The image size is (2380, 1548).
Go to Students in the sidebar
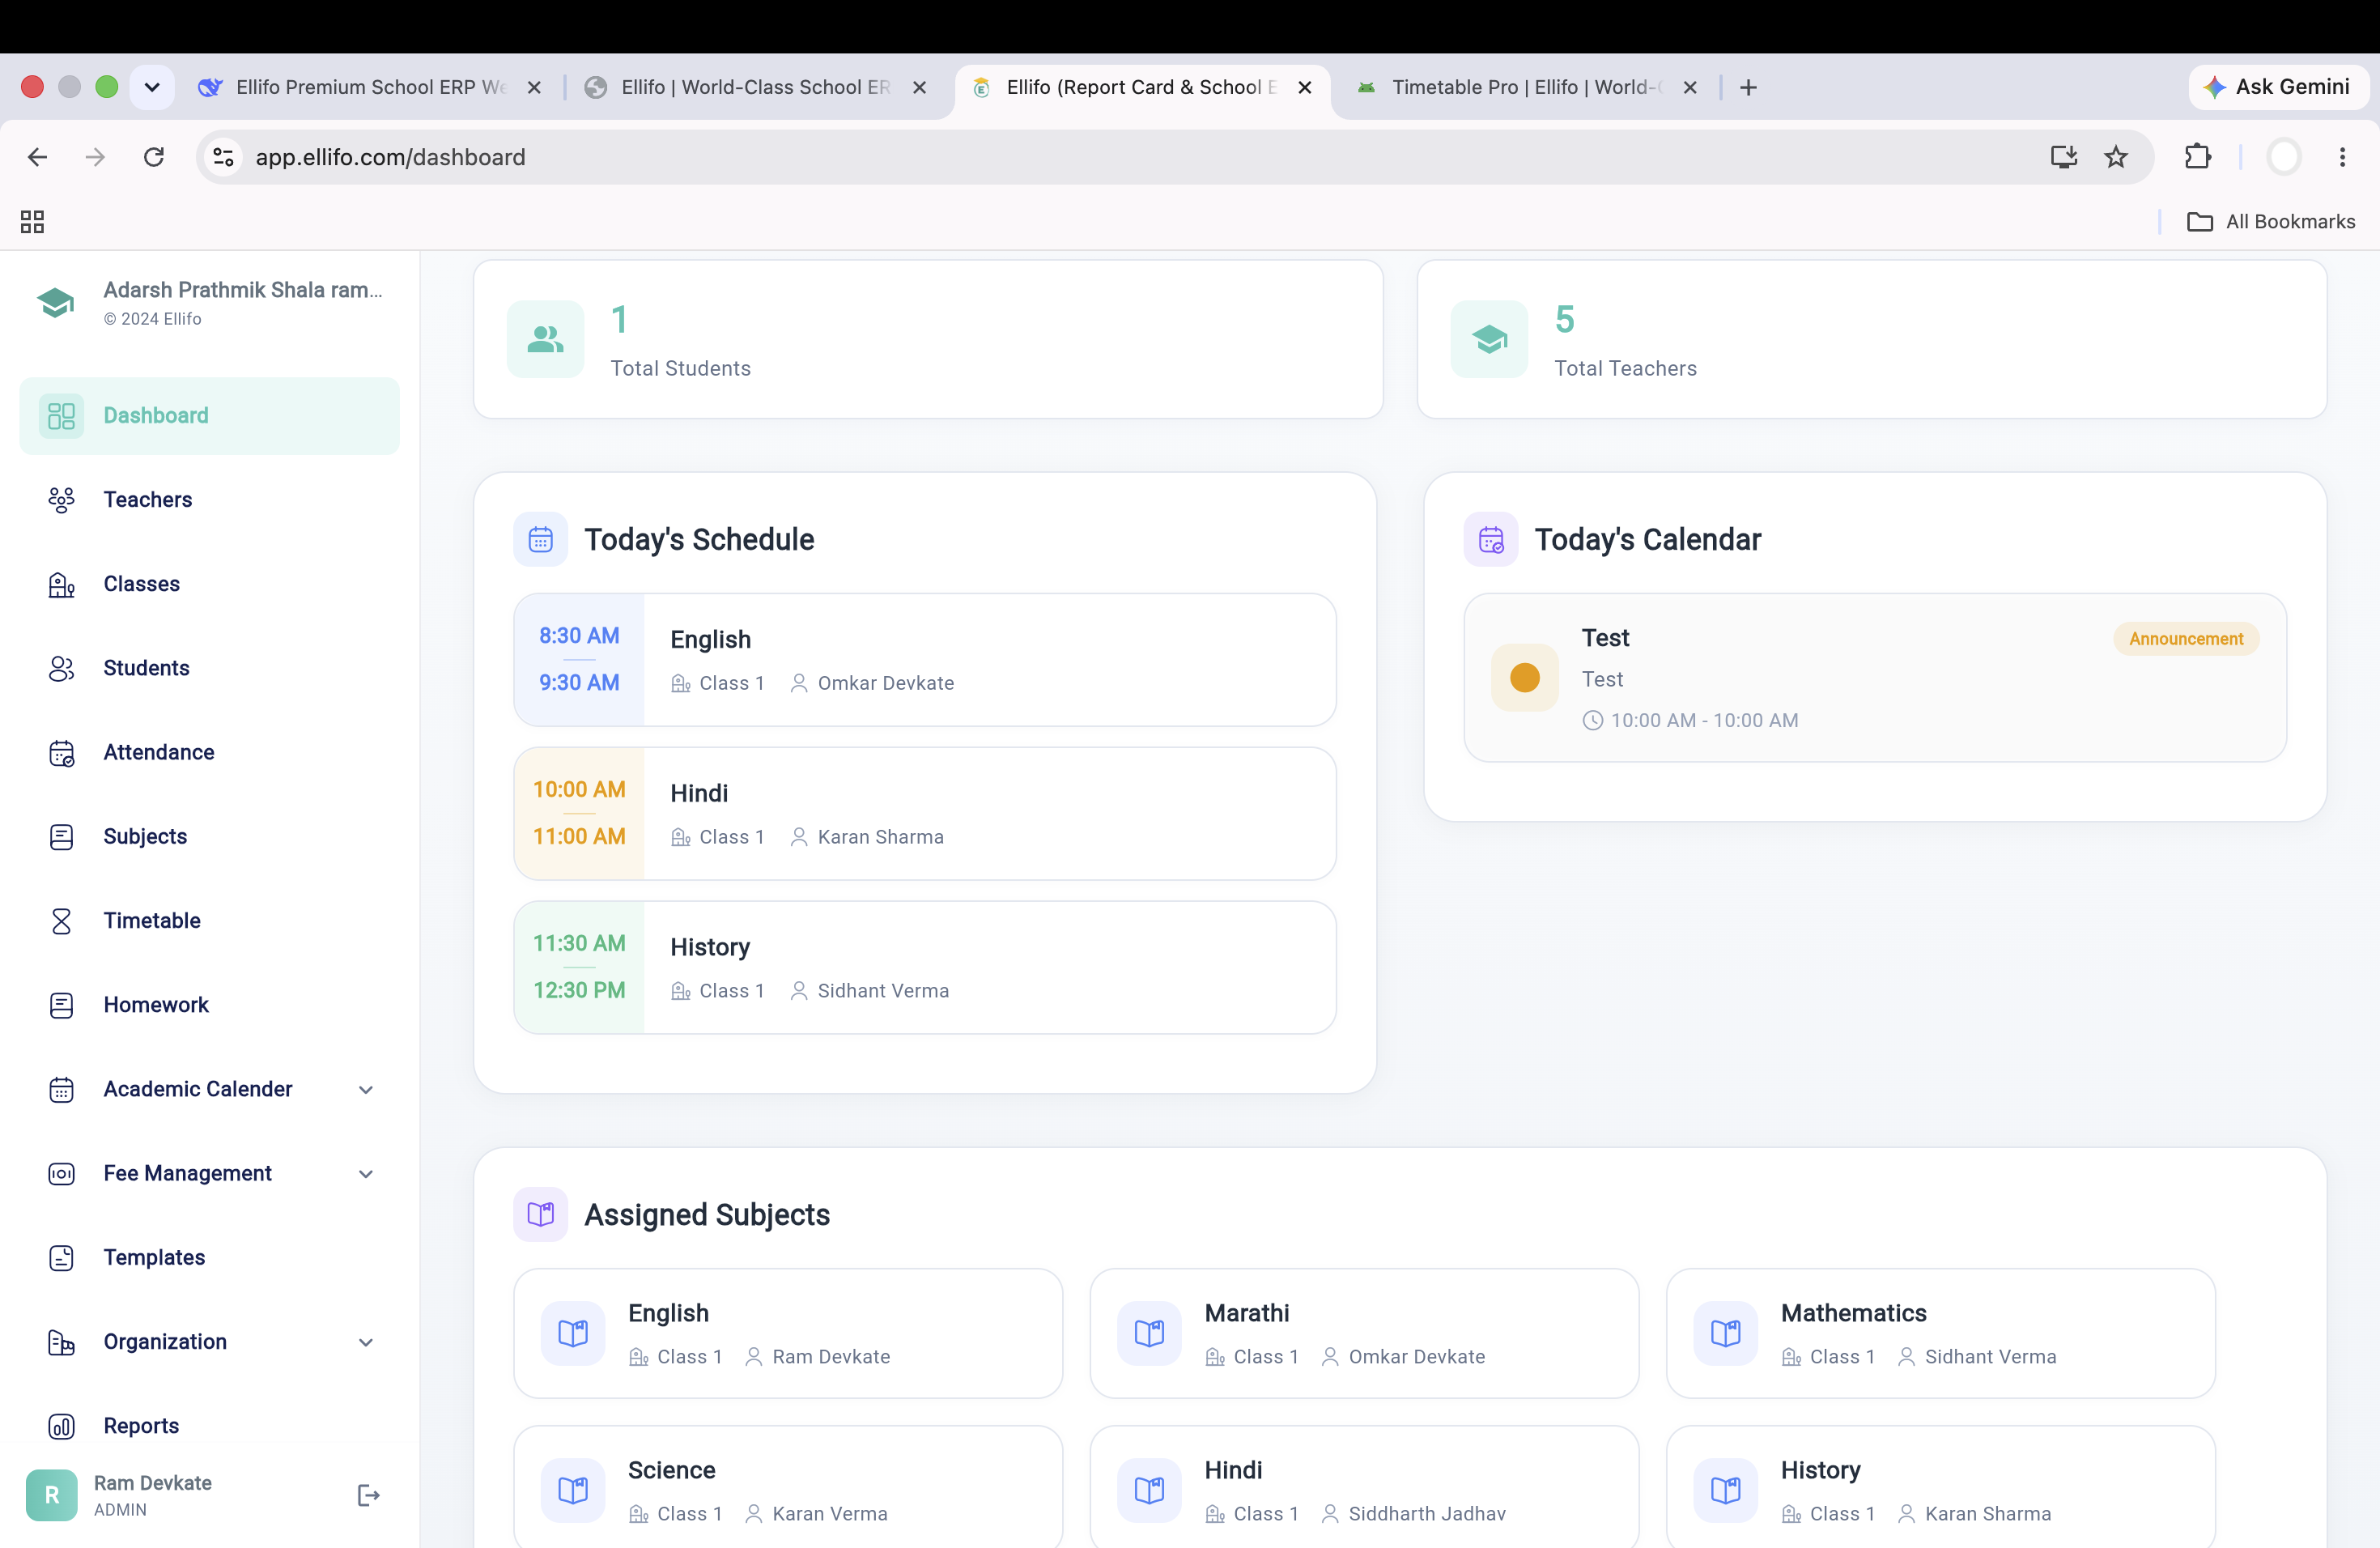[x=209, y=668]
